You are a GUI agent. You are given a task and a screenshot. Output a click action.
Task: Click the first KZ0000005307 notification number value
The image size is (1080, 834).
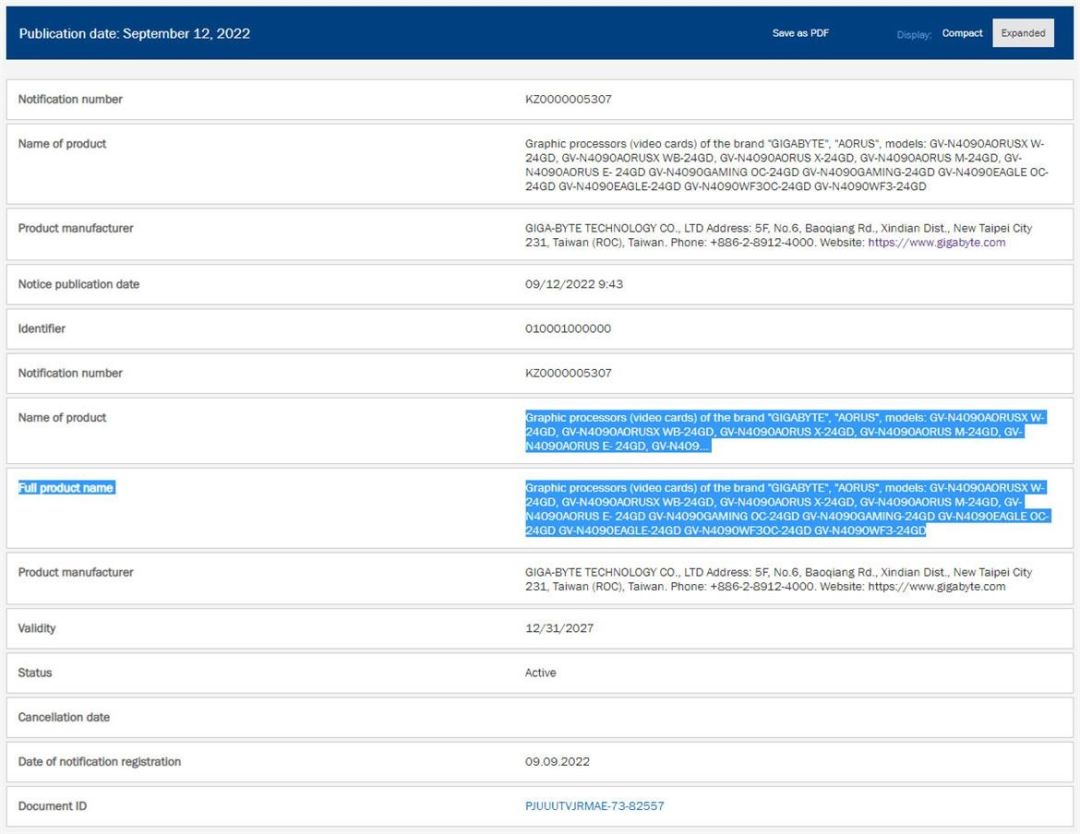[568, 99]
